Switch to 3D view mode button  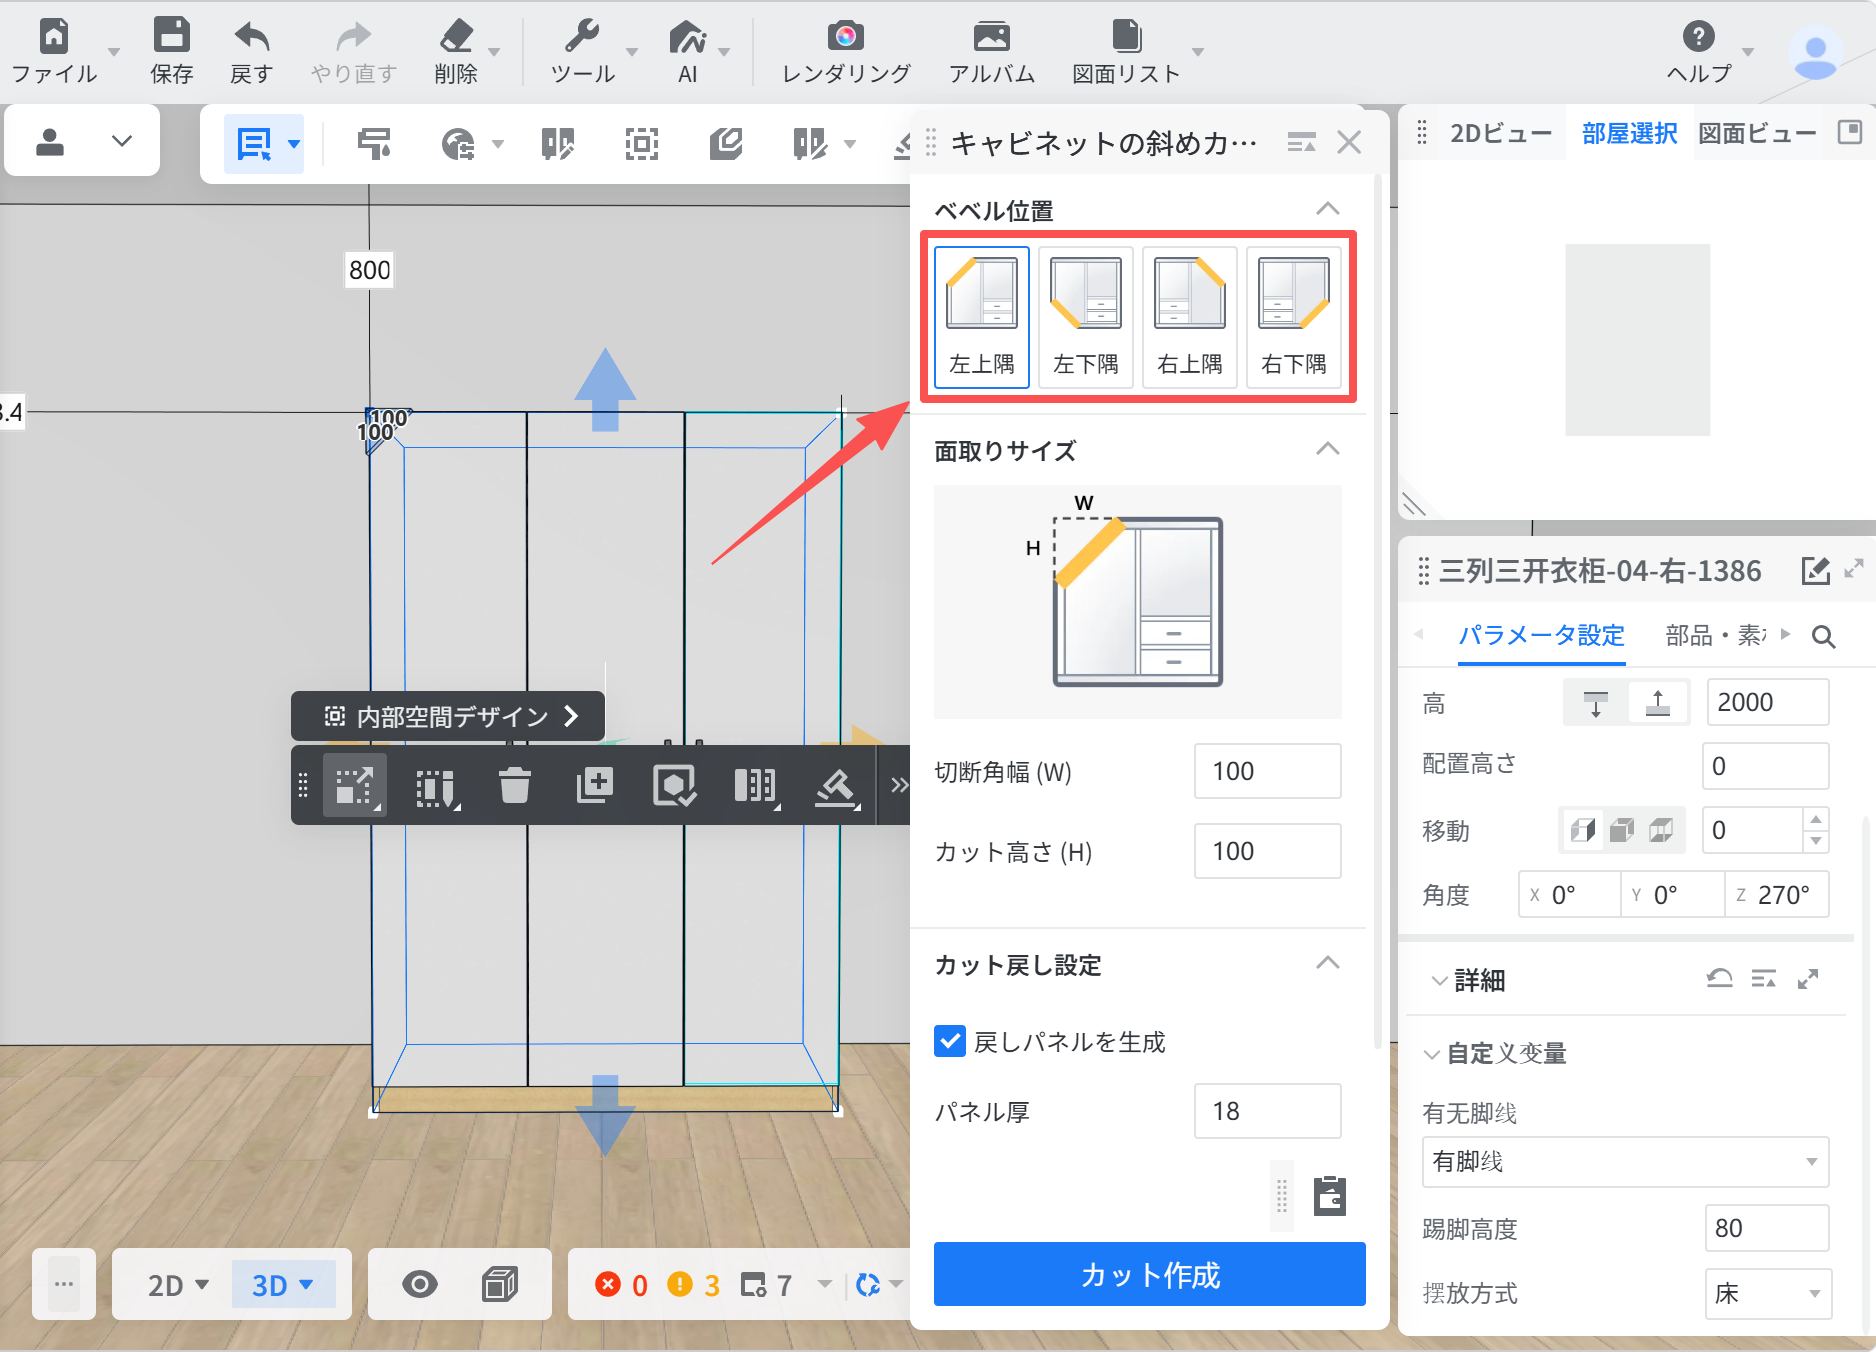(x=282, y=1285)
